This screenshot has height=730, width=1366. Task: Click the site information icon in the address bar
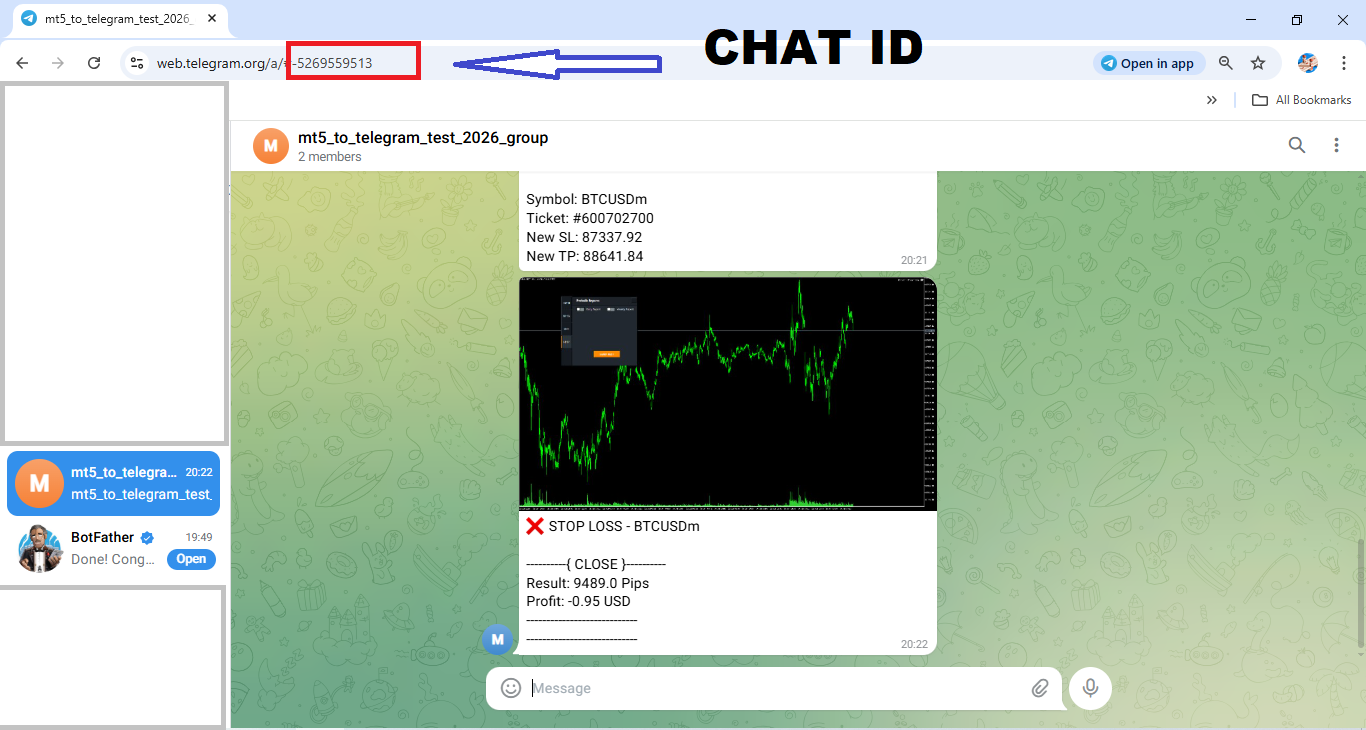click(x=136, y=62)
